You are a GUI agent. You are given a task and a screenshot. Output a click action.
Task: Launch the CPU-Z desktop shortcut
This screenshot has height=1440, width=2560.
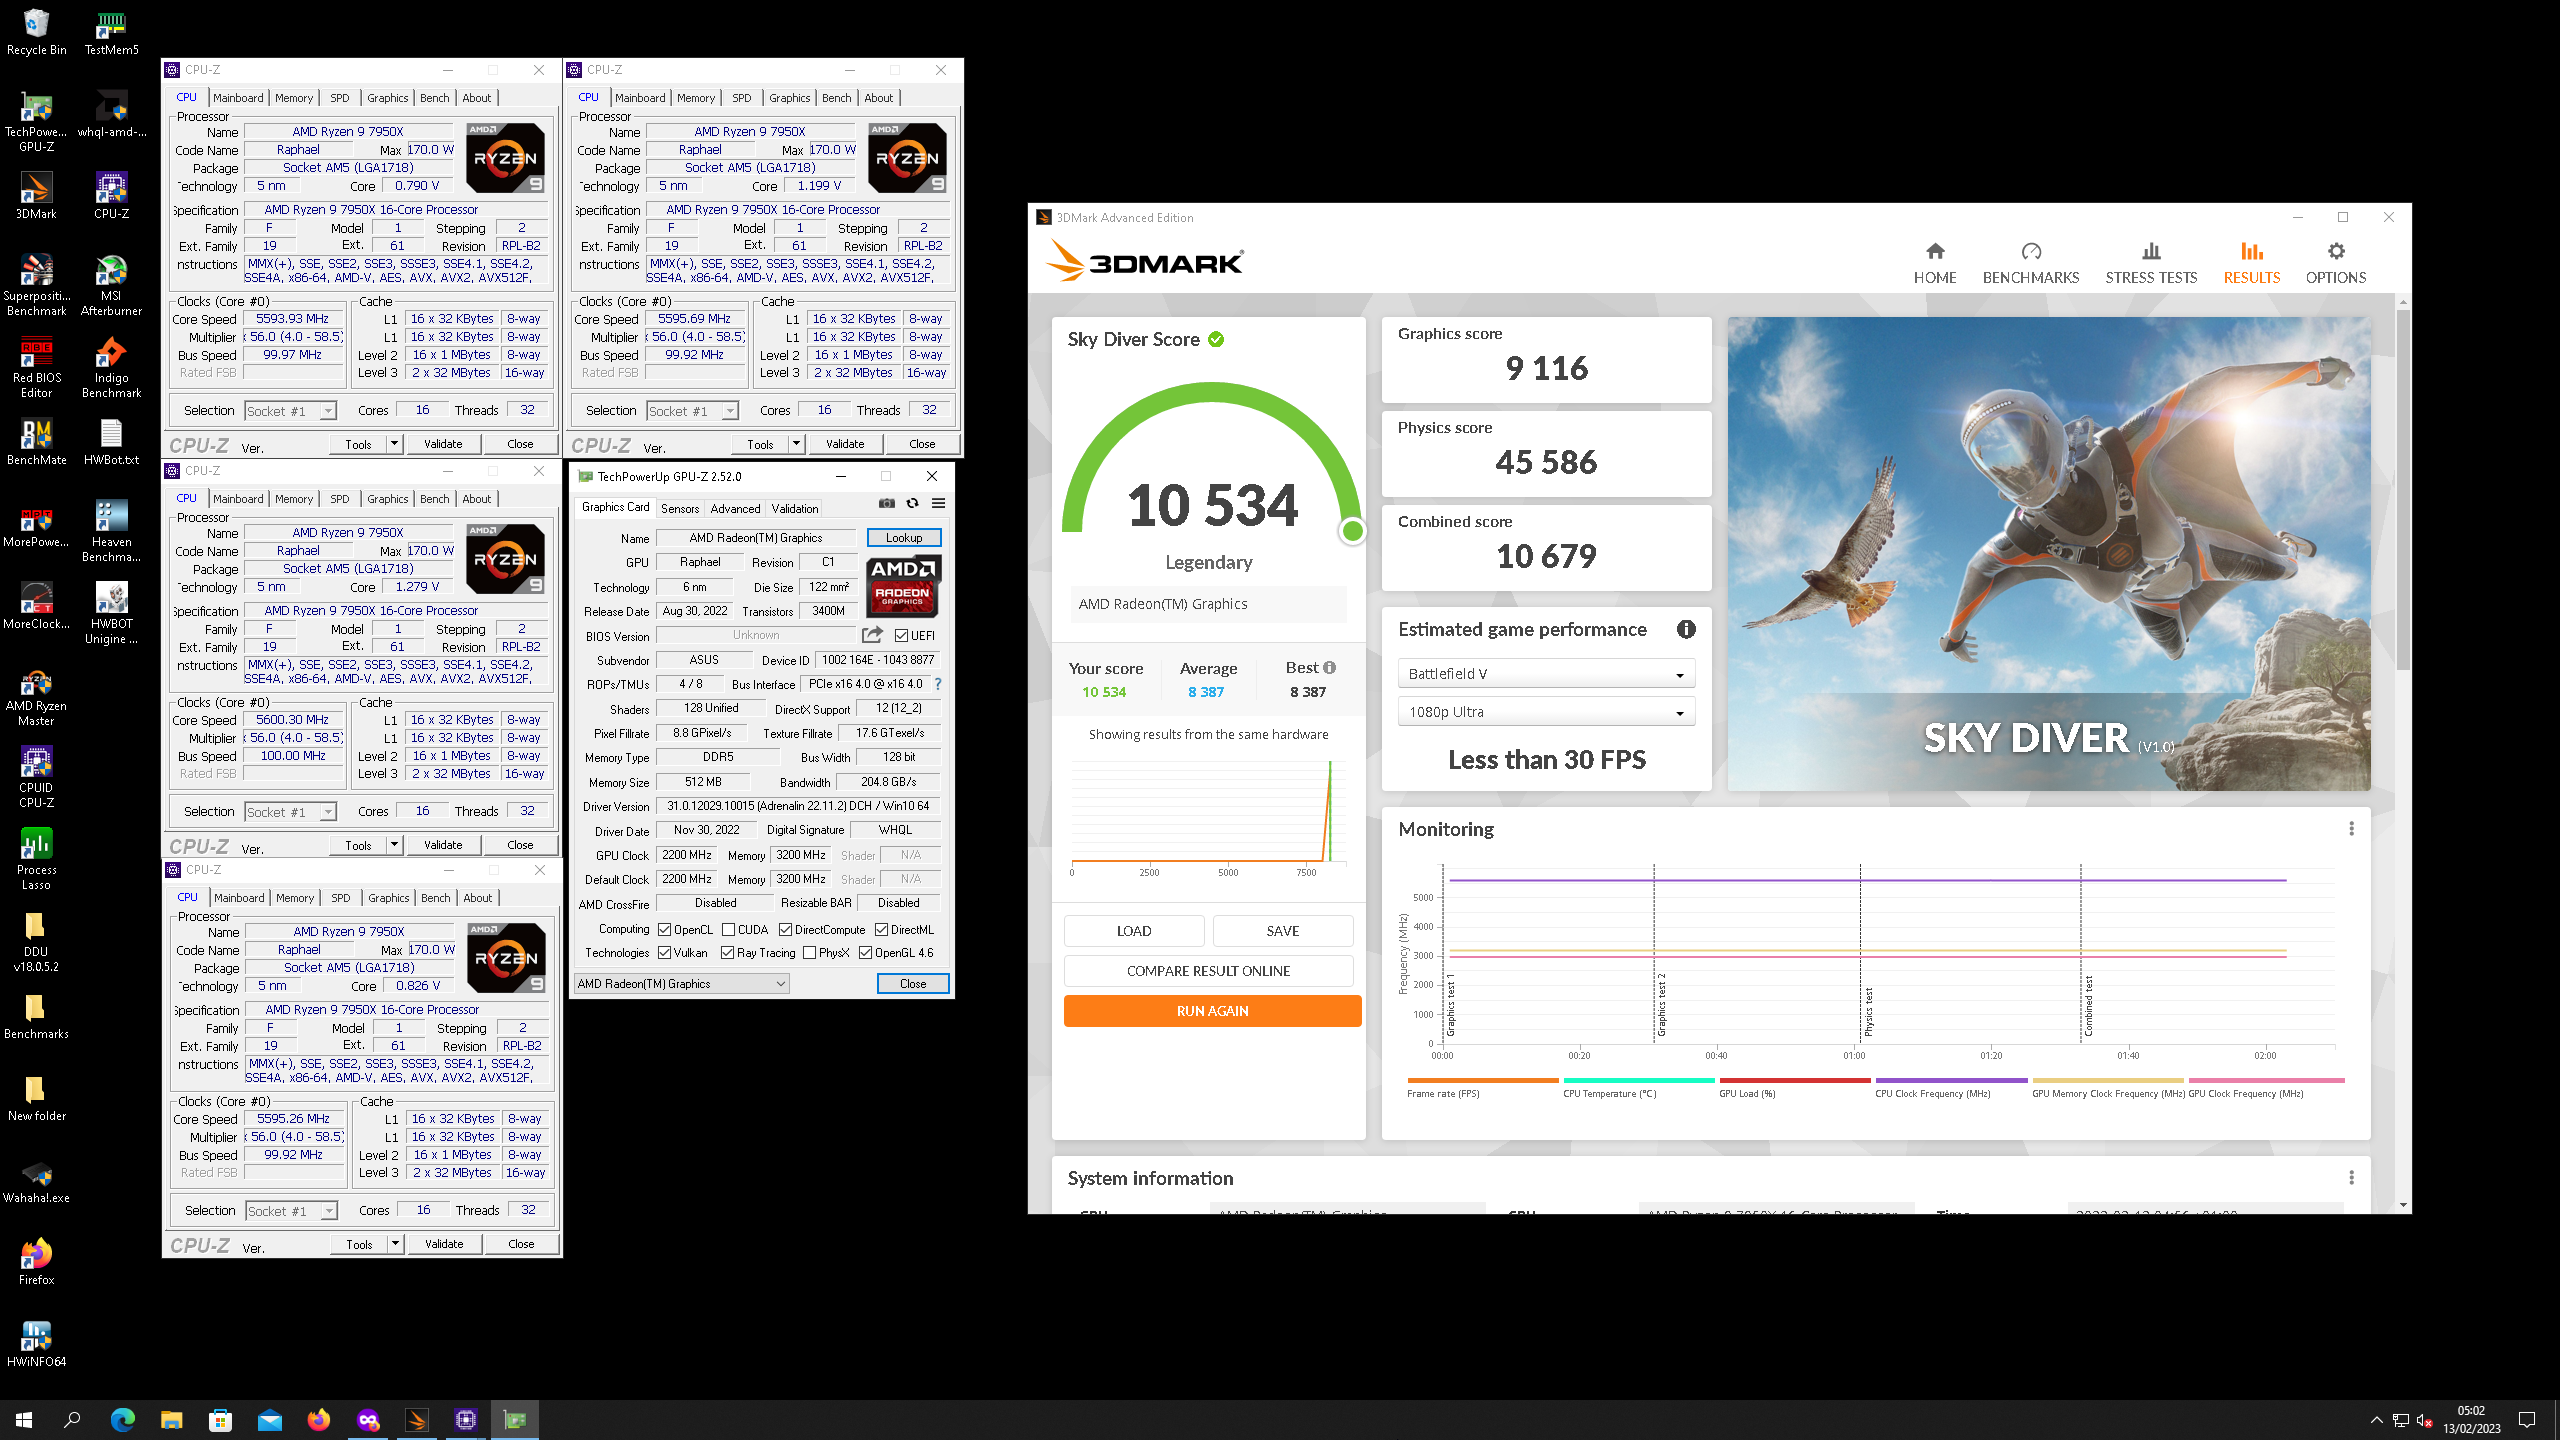point(111,196)
